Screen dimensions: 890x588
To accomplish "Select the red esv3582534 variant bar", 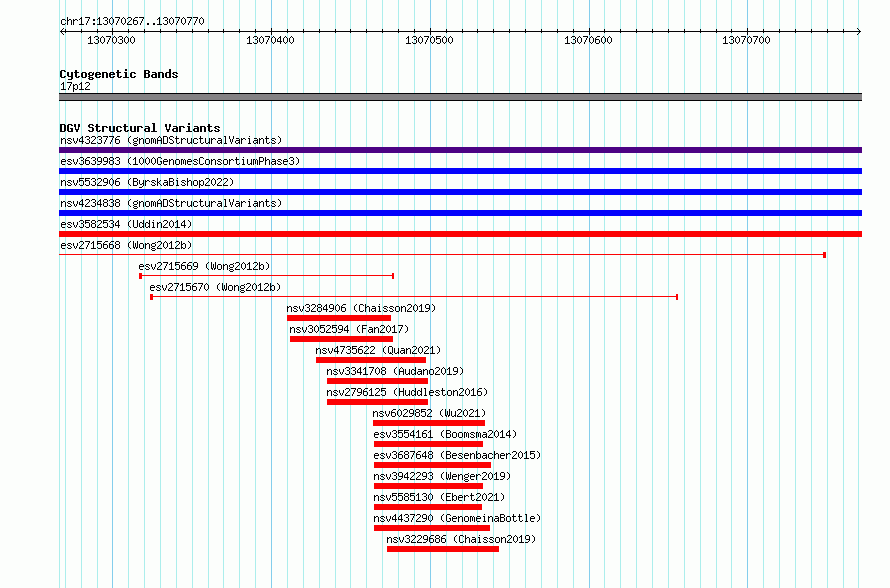I will click(460, 234).
